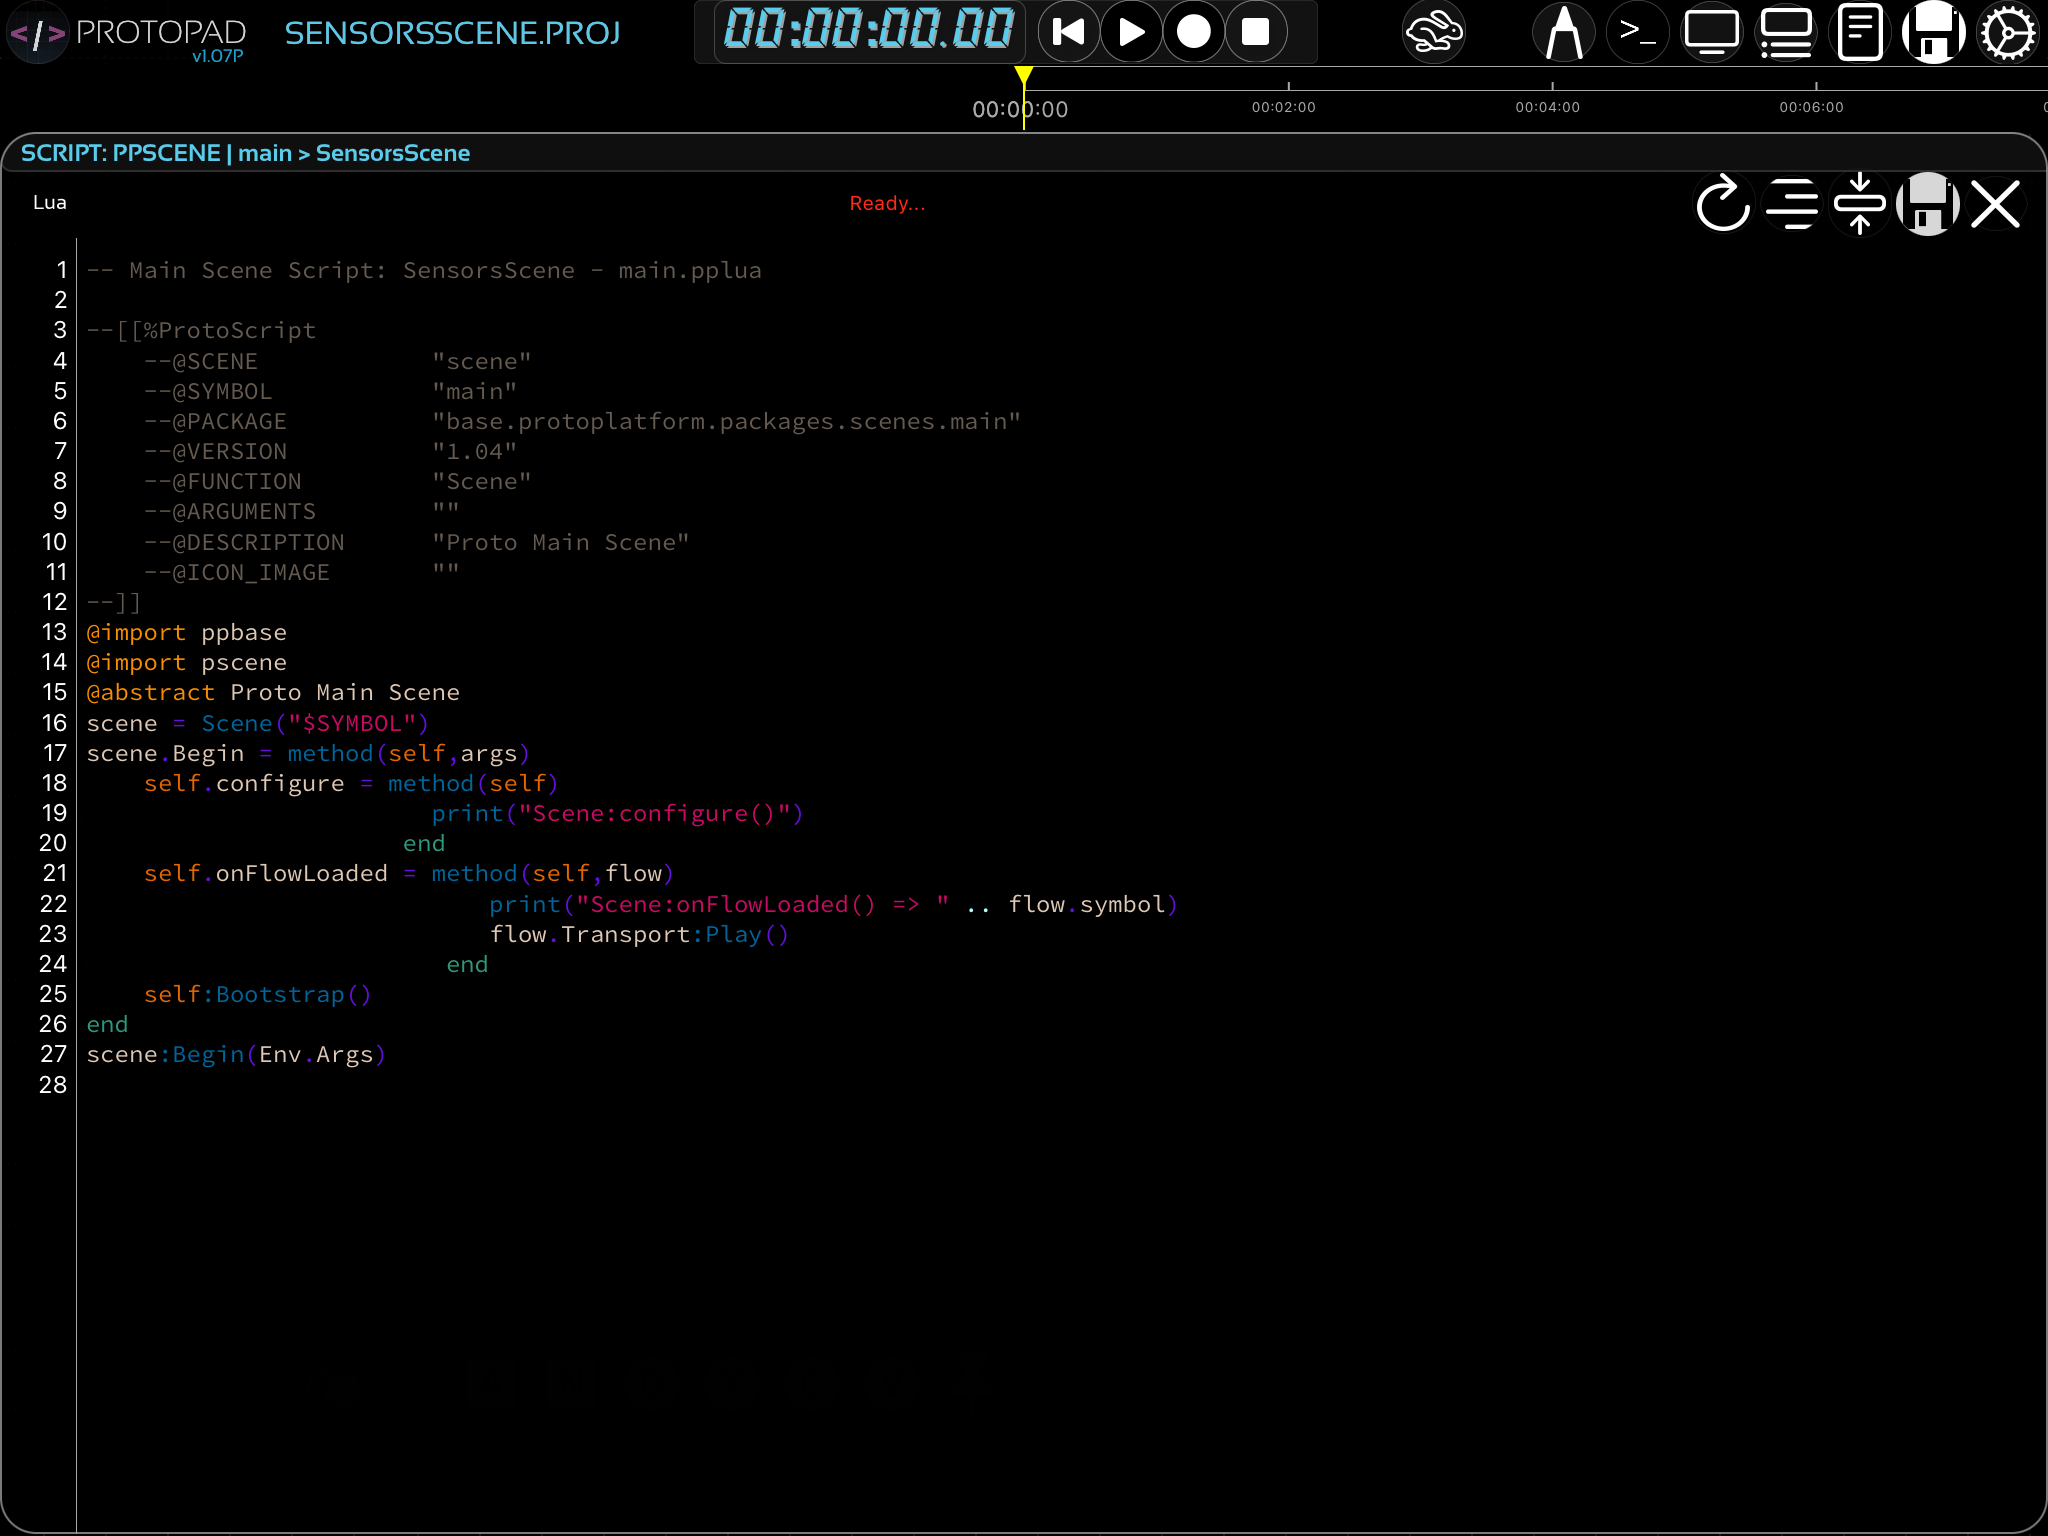The image size is (2048, 1536).
Task: Click the single monitor display icon
Action: point(1711,33)
